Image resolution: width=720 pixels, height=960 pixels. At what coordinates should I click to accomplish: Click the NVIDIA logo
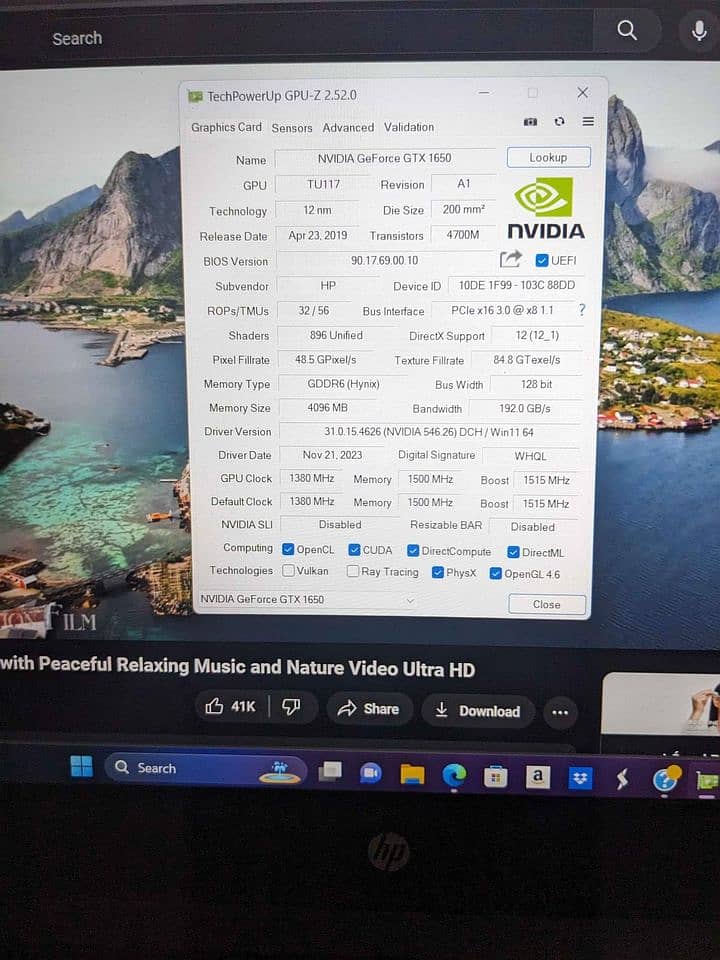tap(545, 208)
